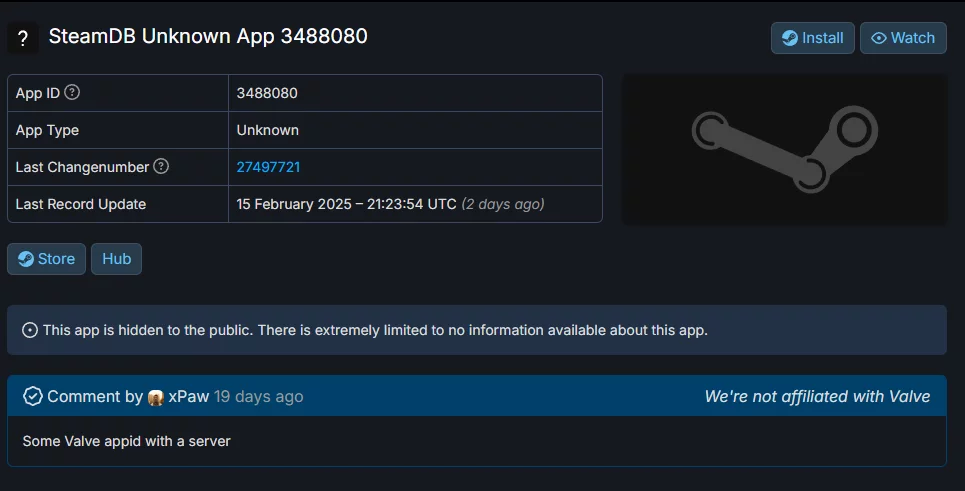Screen dimensions: 965x491
Task: Click 'We're not affiliated with Valve' text
Action: pos(817,397)
